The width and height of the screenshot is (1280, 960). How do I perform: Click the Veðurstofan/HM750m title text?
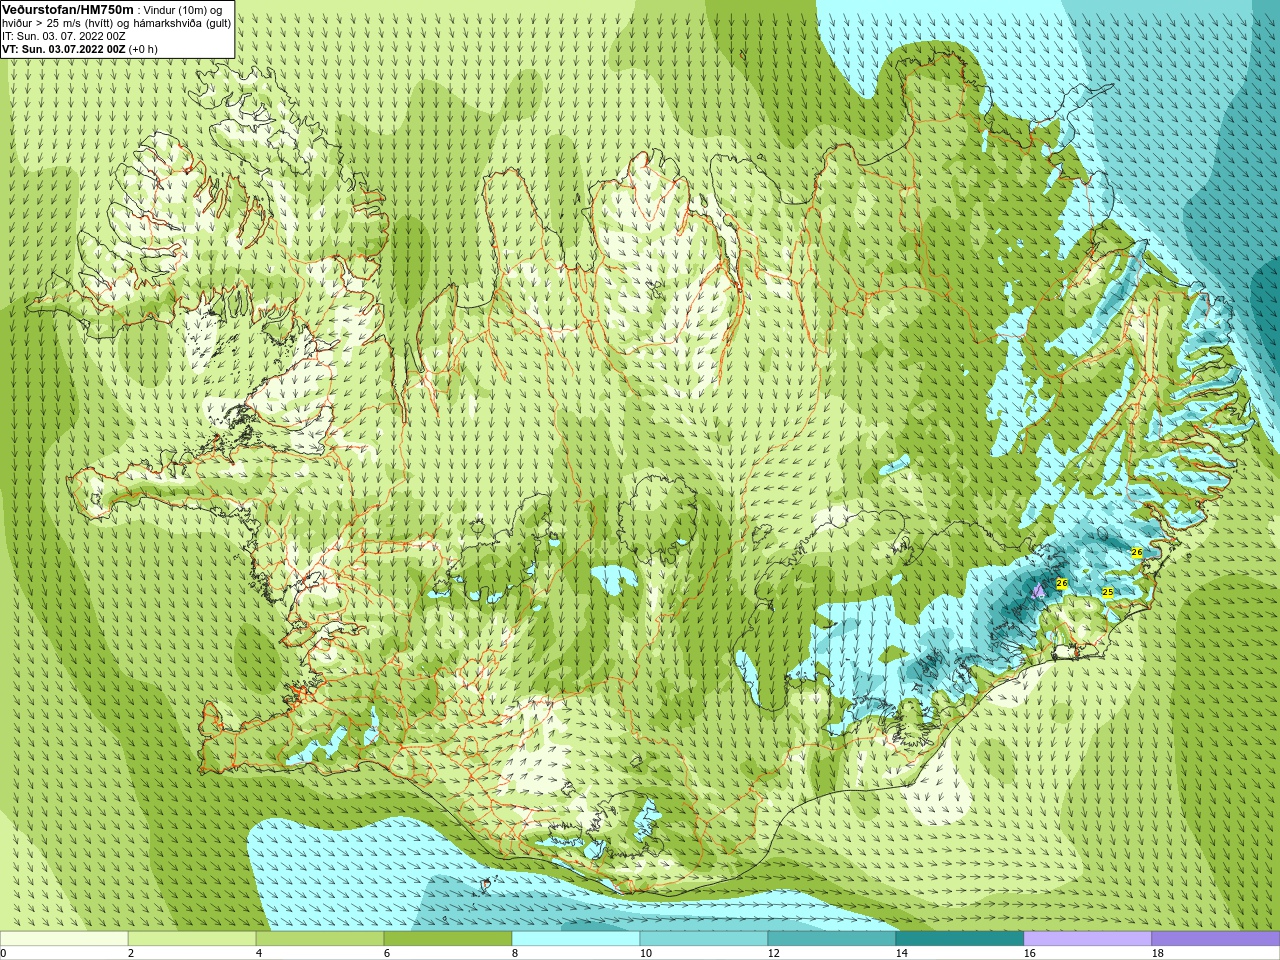tap(68, 9)
